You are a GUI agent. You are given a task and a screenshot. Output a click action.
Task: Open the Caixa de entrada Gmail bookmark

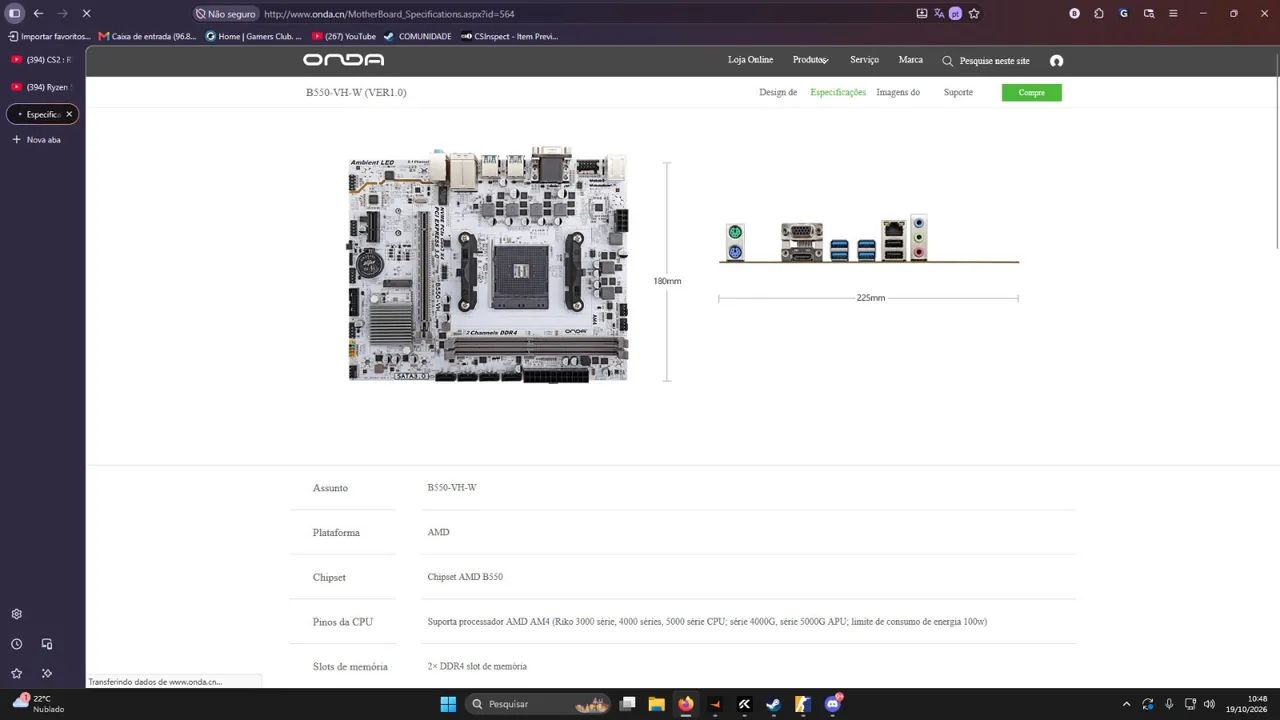click(x=148, y=36)
